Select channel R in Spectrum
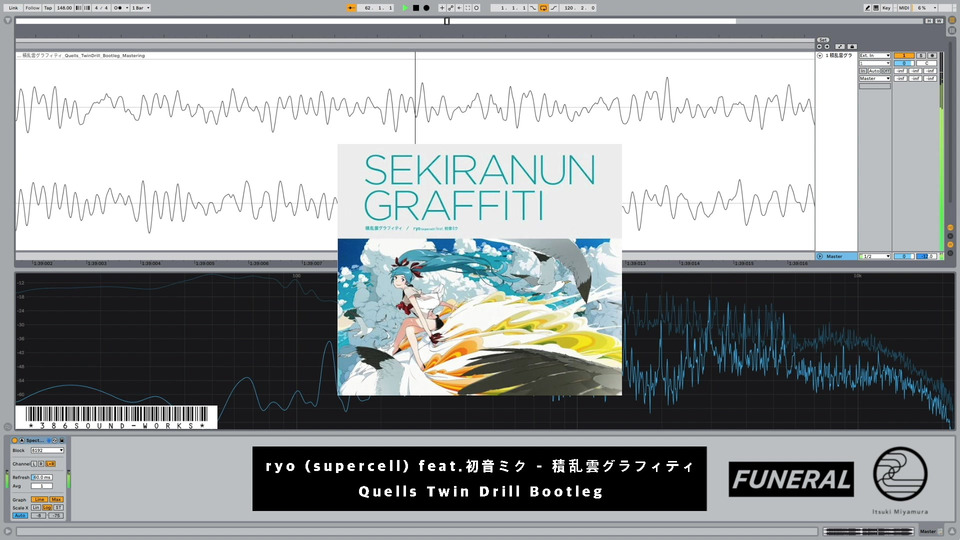This screenshot has height=540, width=960. [41, 464]
